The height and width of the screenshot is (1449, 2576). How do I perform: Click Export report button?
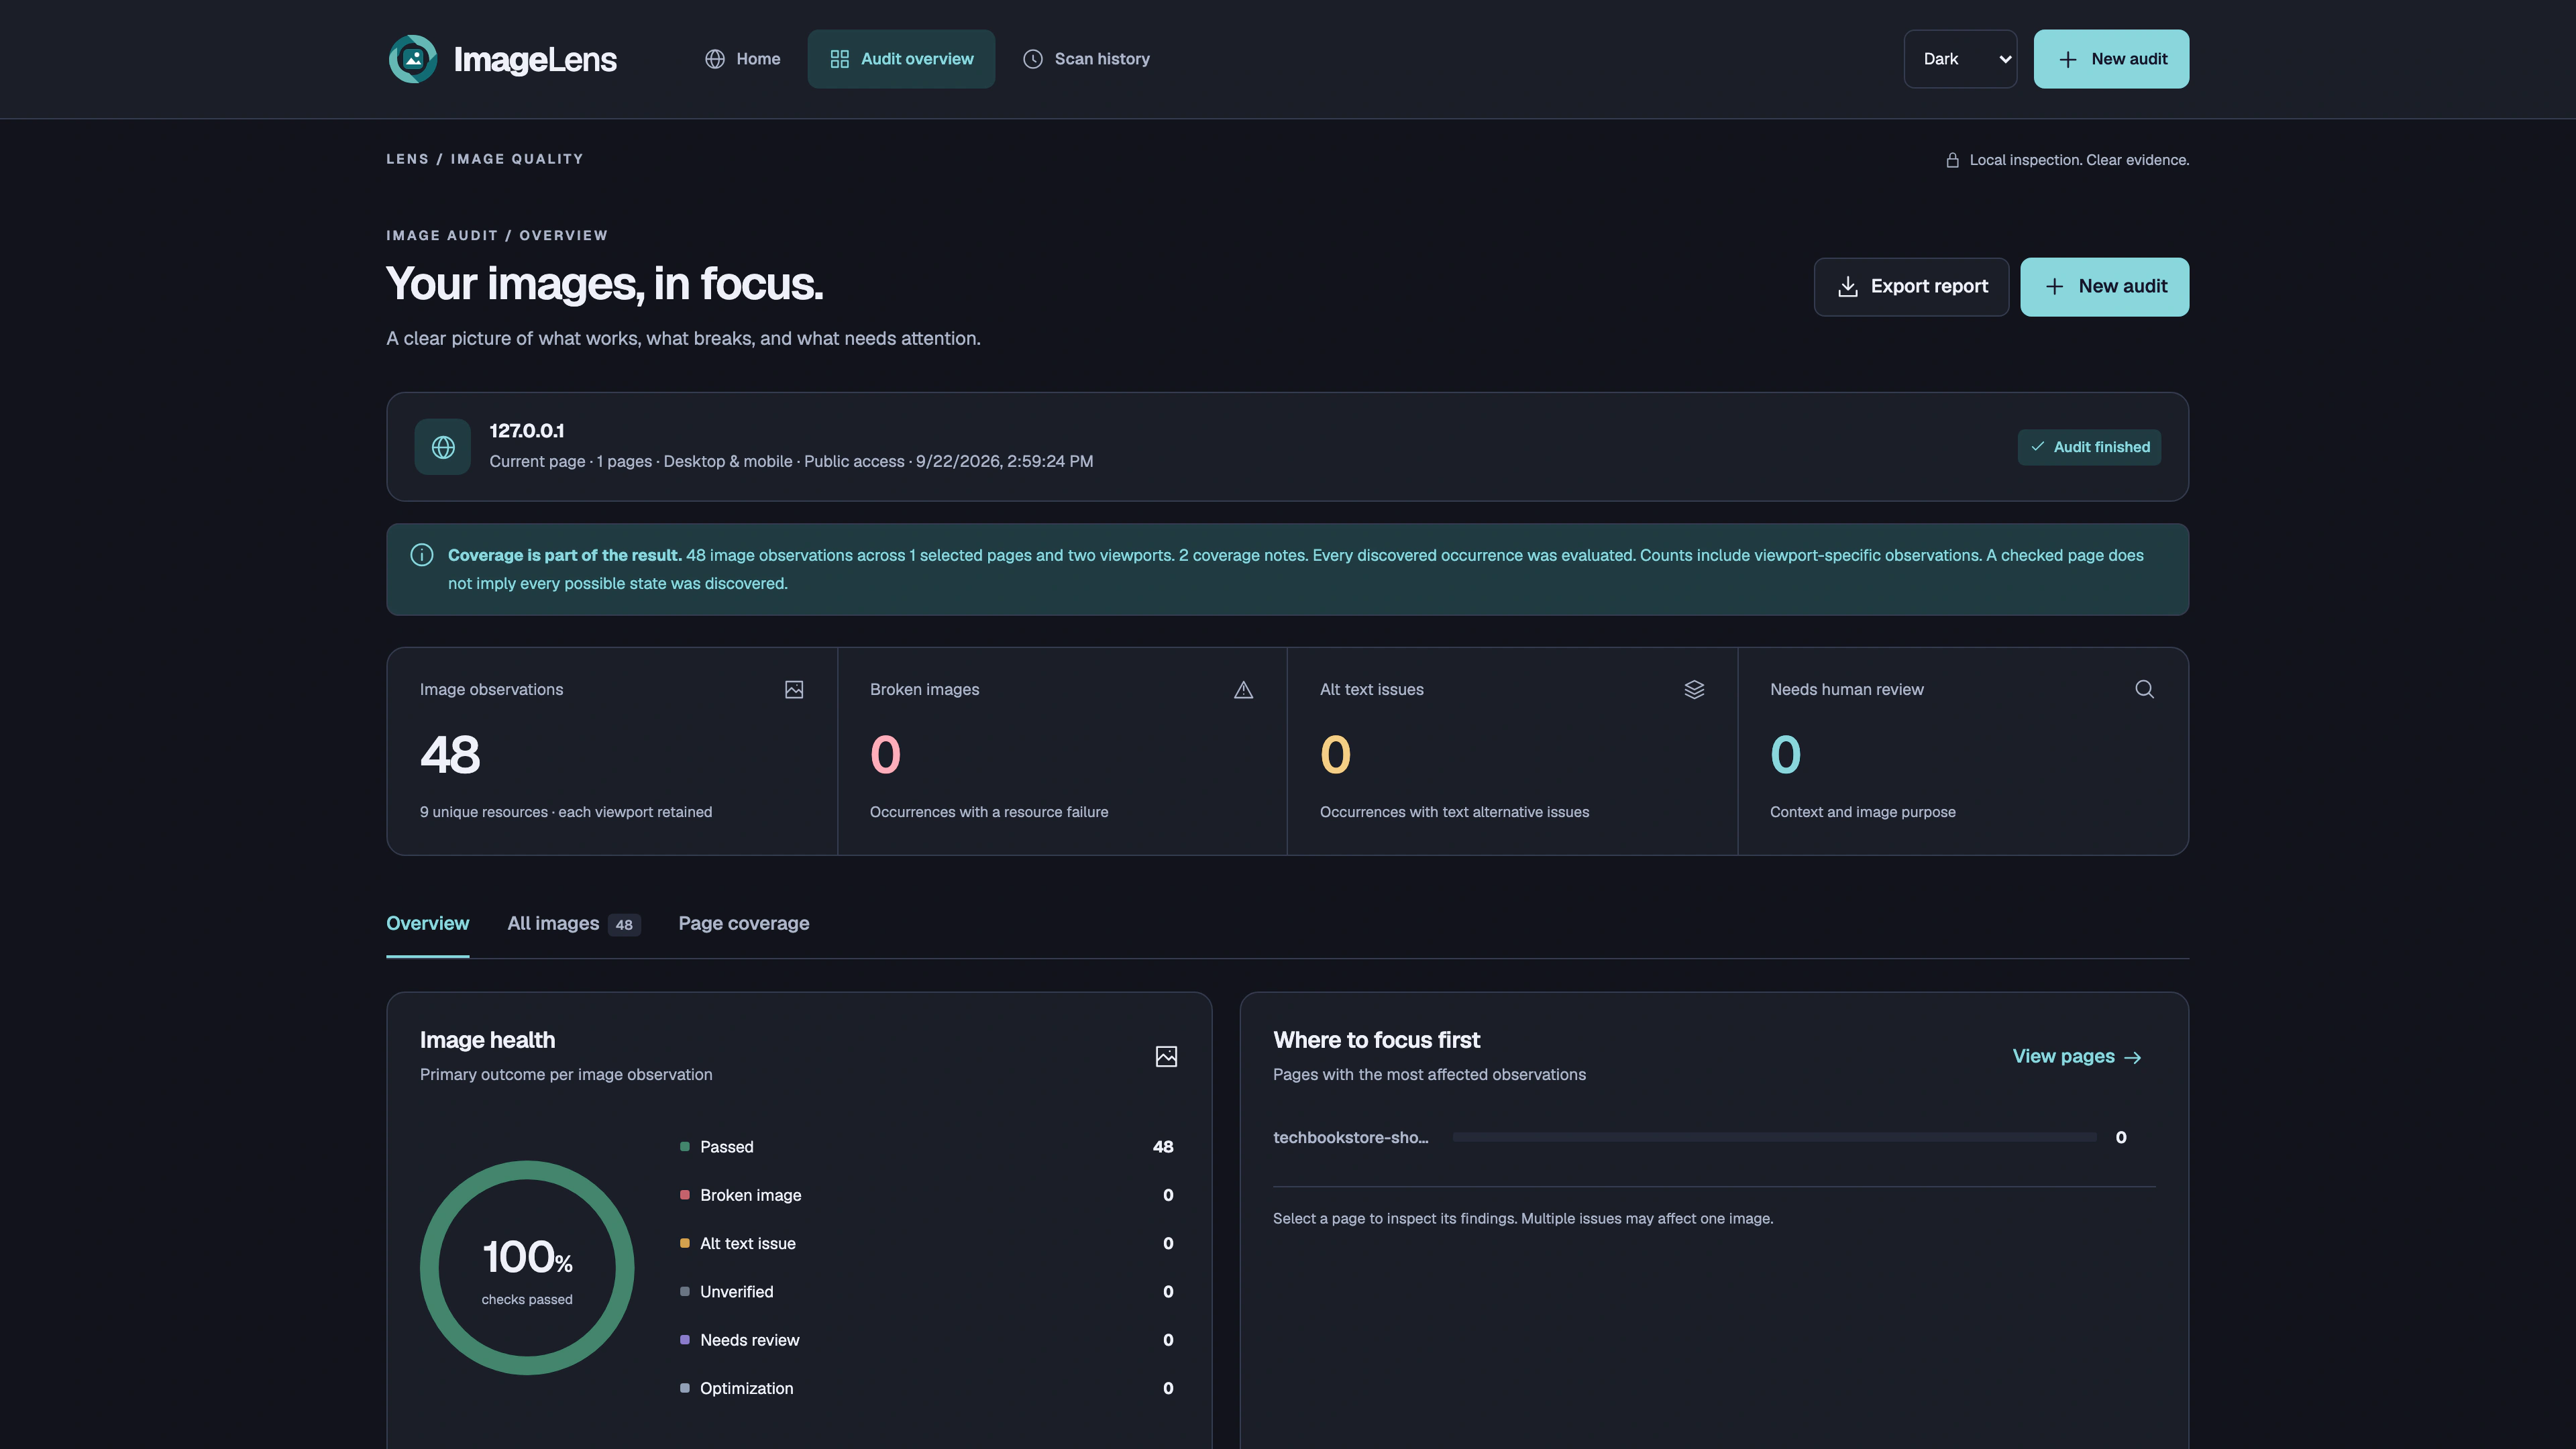point(1911,287)
